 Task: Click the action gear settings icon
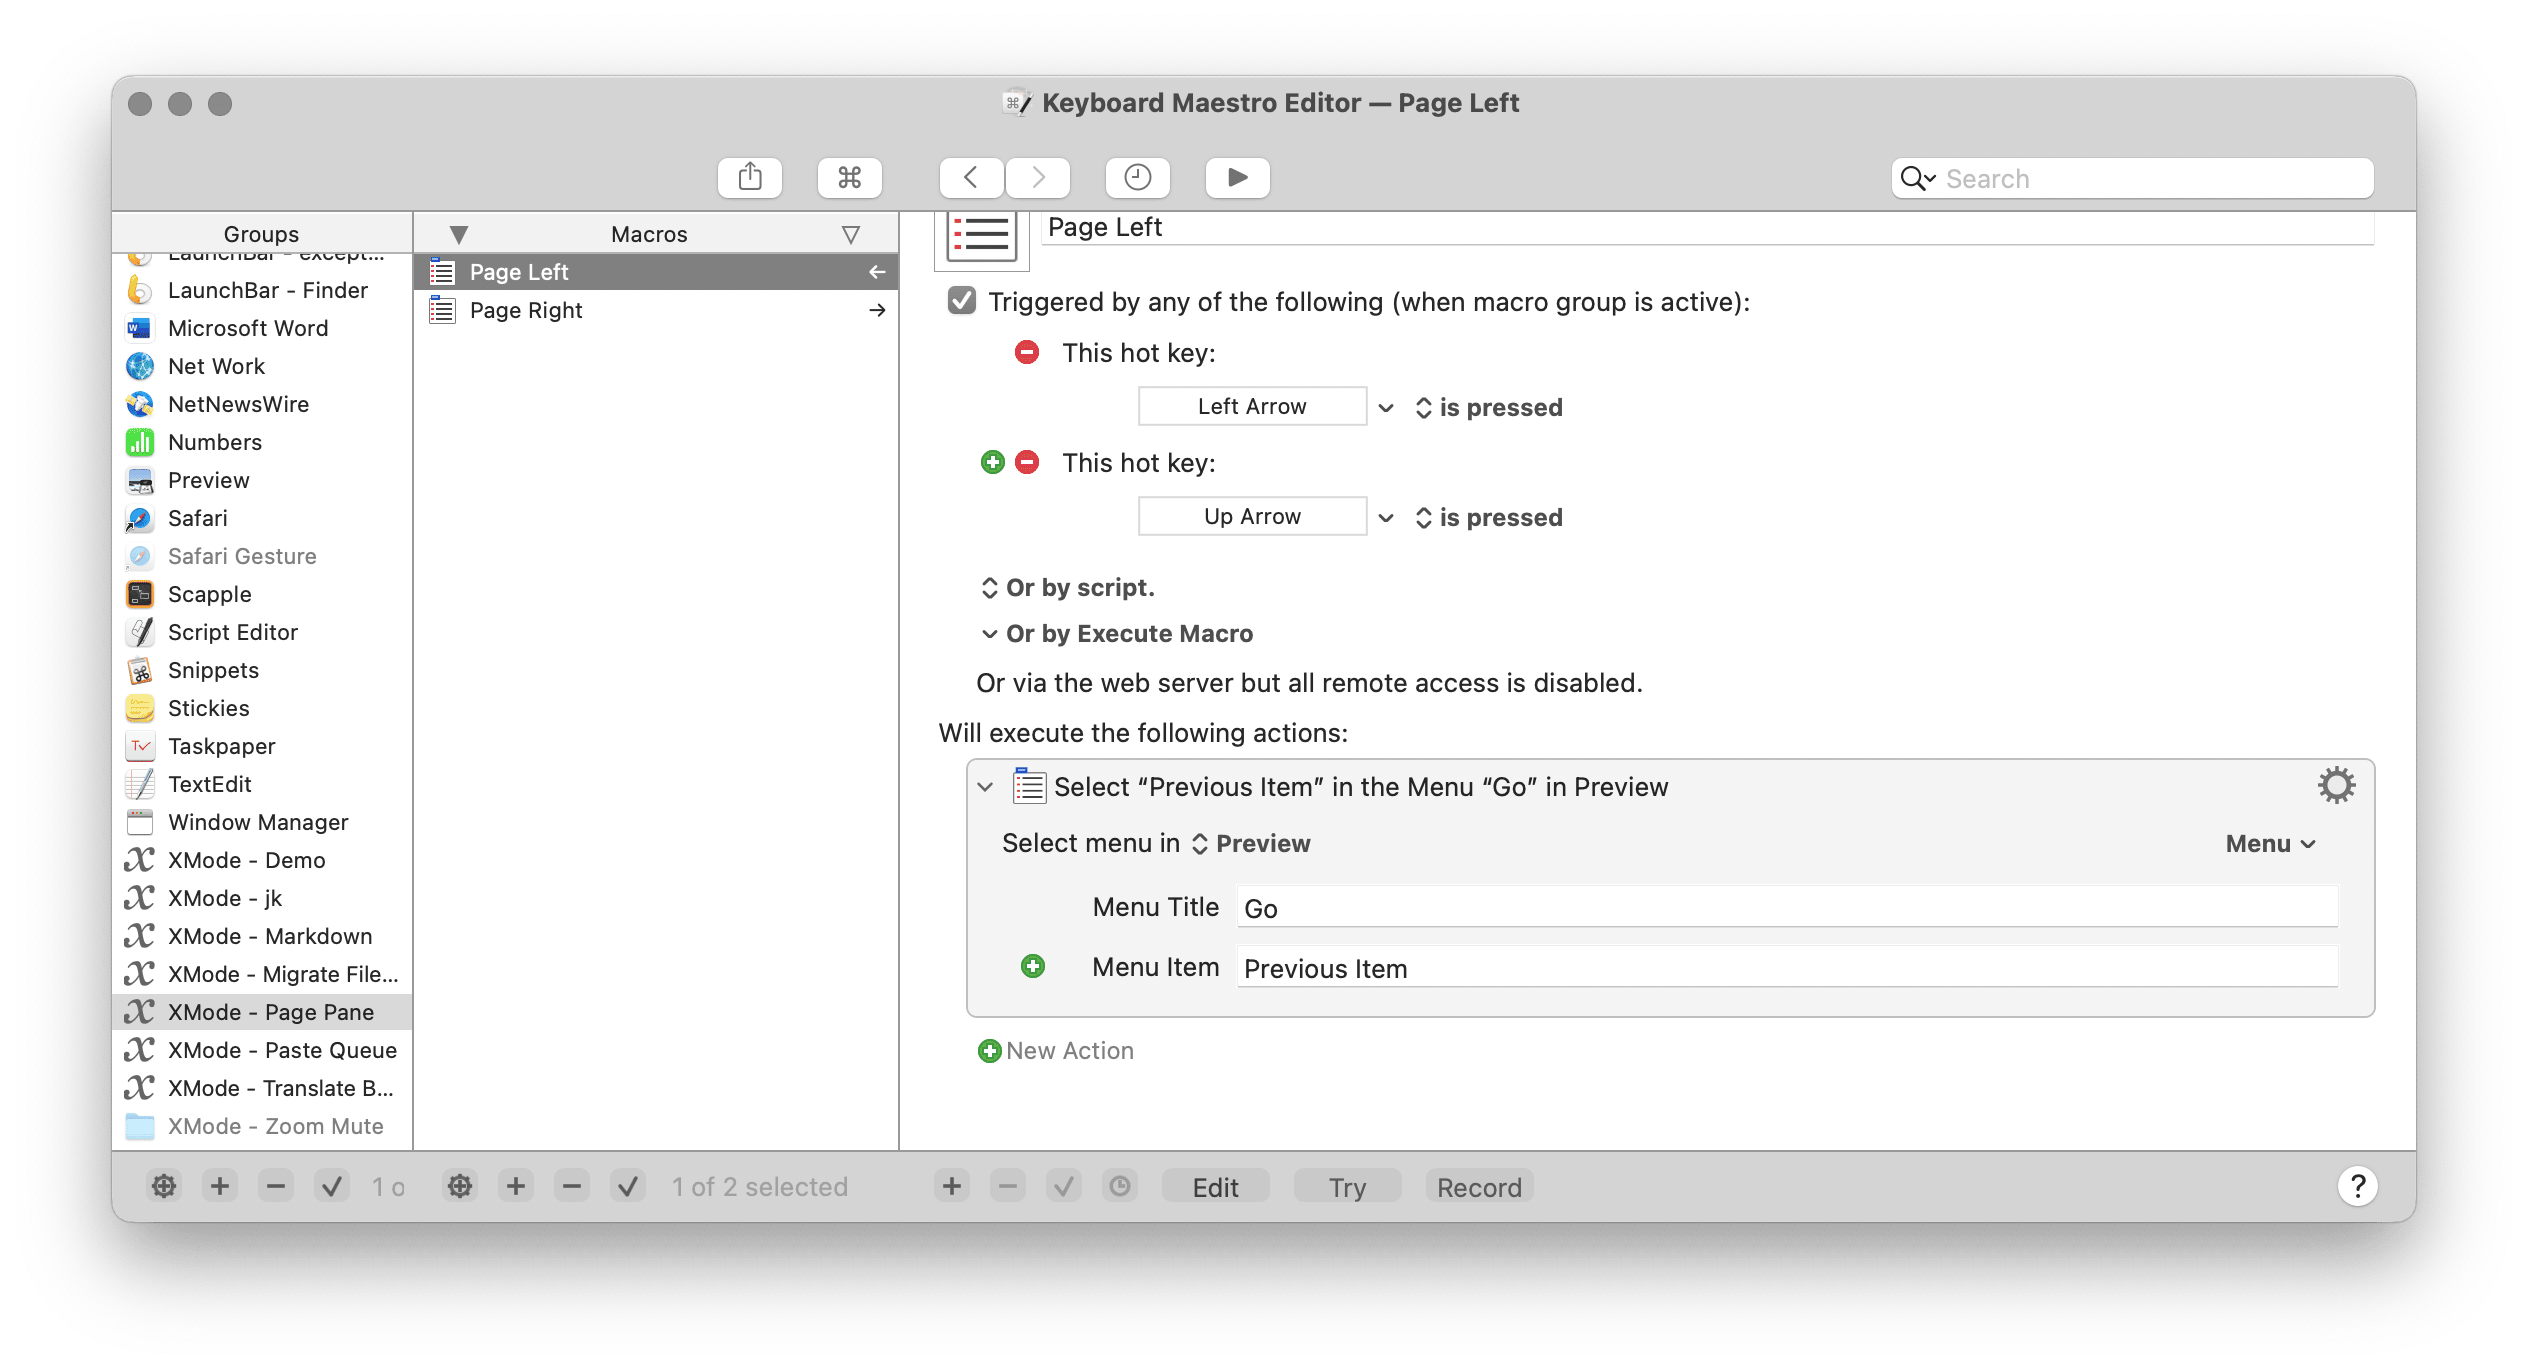[x=2336, y=786]
